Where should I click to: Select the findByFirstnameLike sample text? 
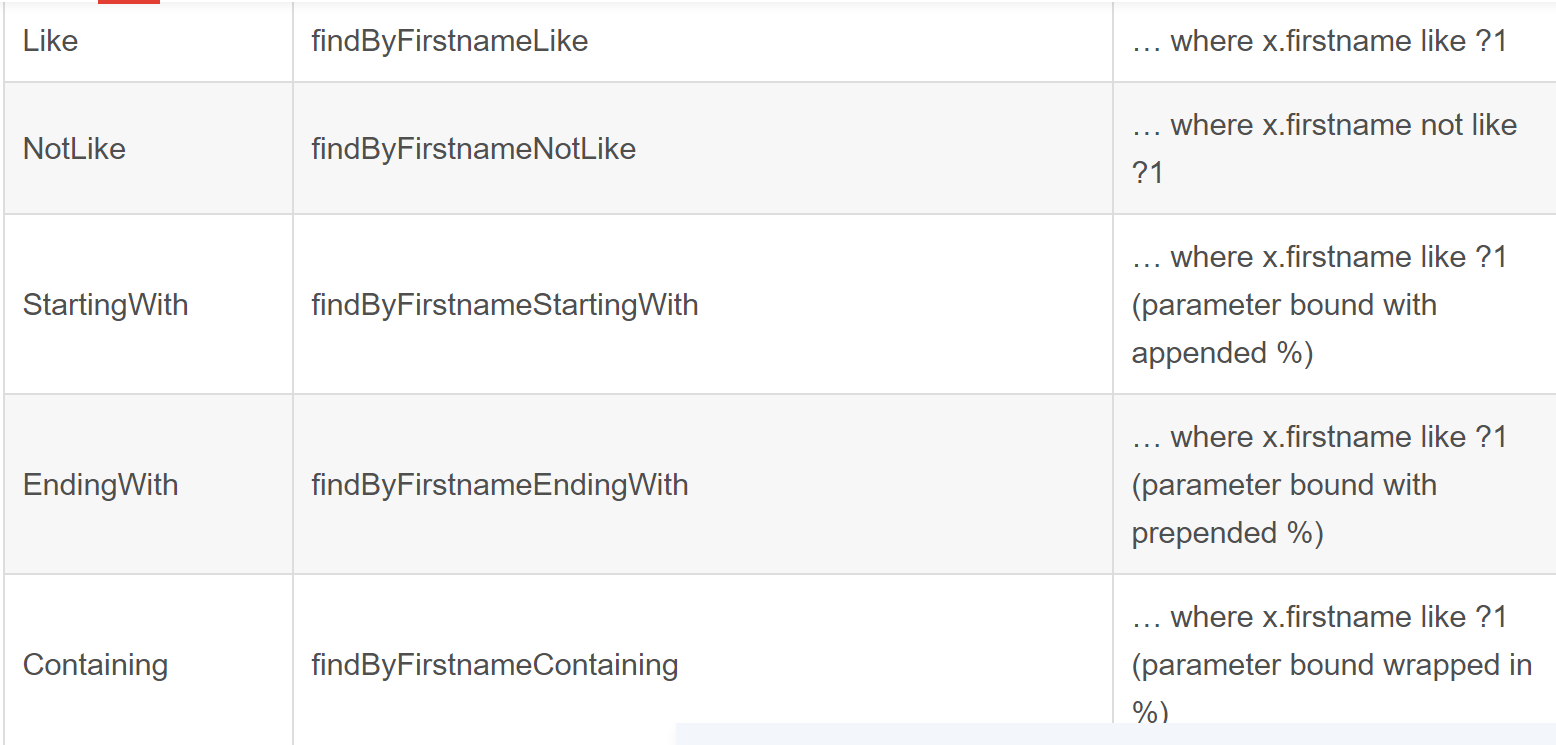[x=449, y=41]
